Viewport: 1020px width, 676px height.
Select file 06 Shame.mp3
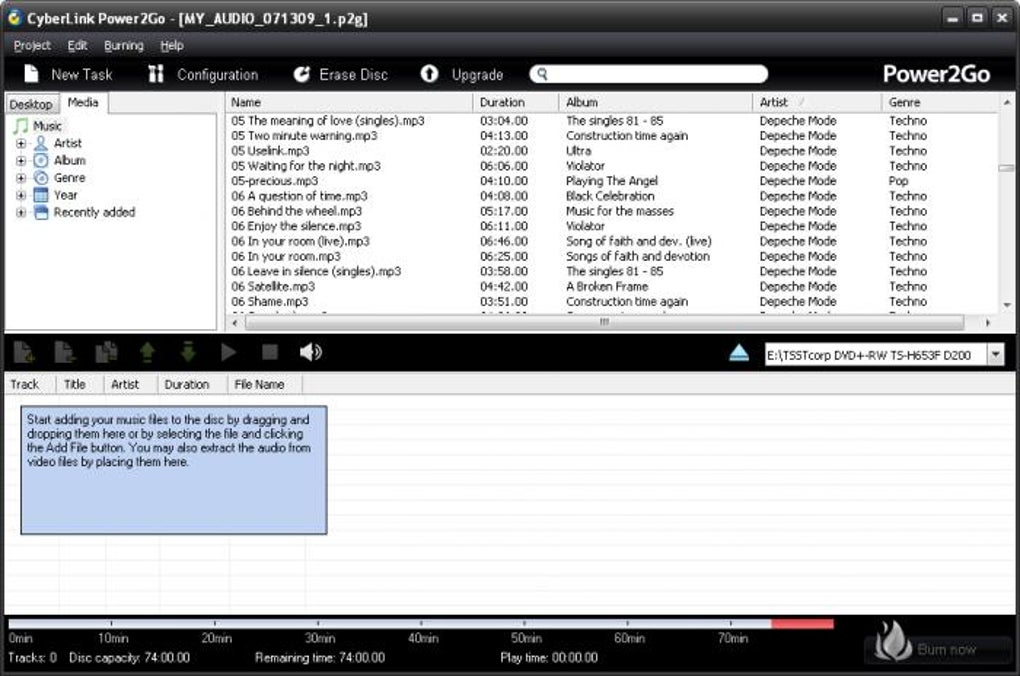coord(269,301)
